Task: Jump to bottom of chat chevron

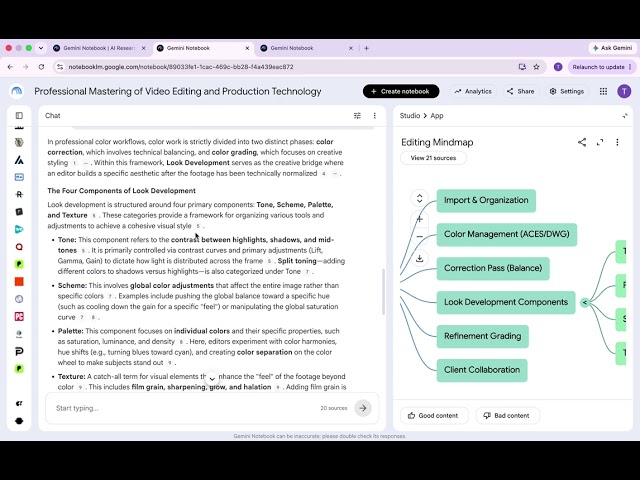Action: [212, 379]
